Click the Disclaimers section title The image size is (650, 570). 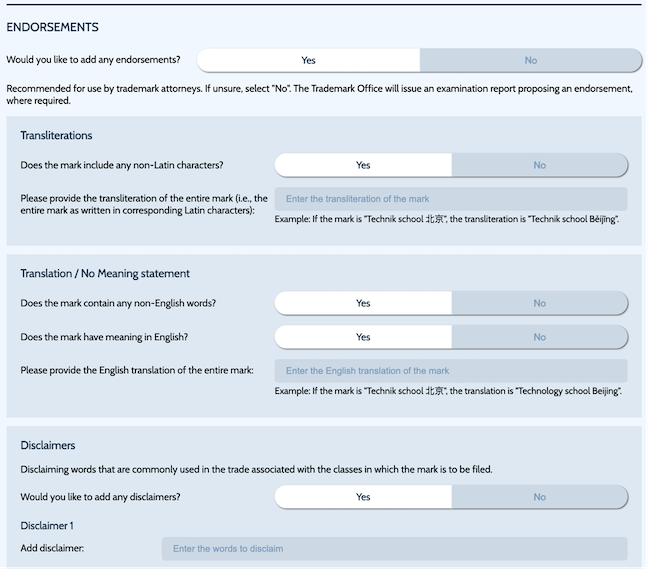[x=48, y=445]
